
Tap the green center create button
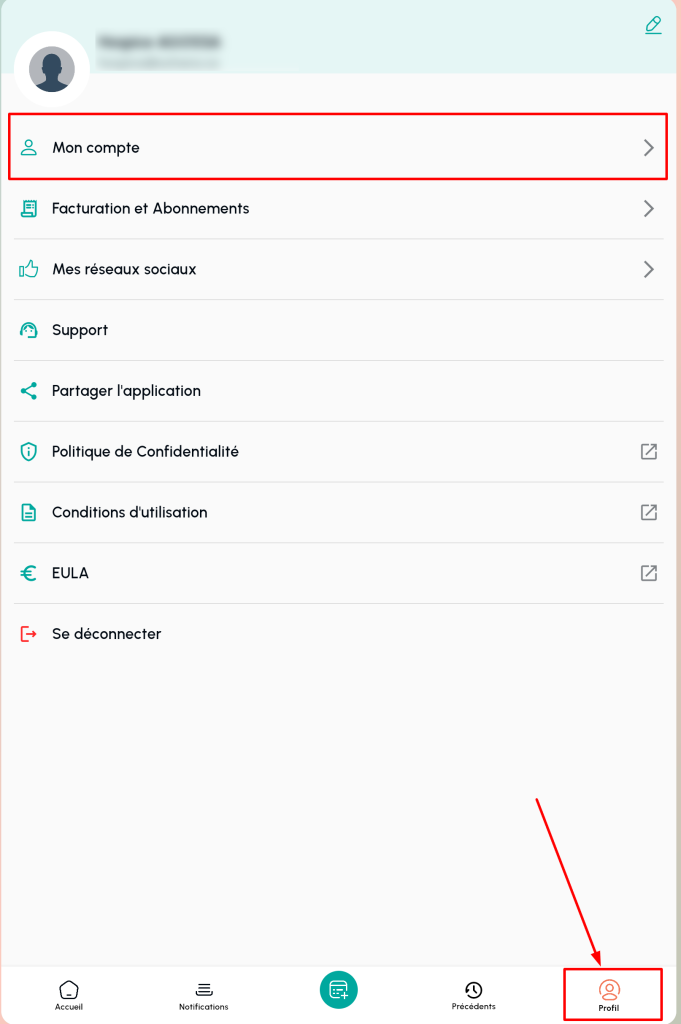[x=339, y=990]
